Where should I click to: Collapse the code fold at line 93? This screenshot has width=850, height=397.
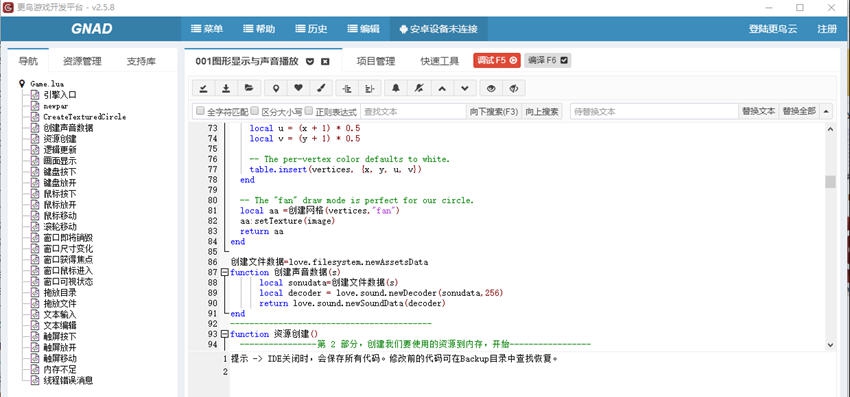coord(224,334)
